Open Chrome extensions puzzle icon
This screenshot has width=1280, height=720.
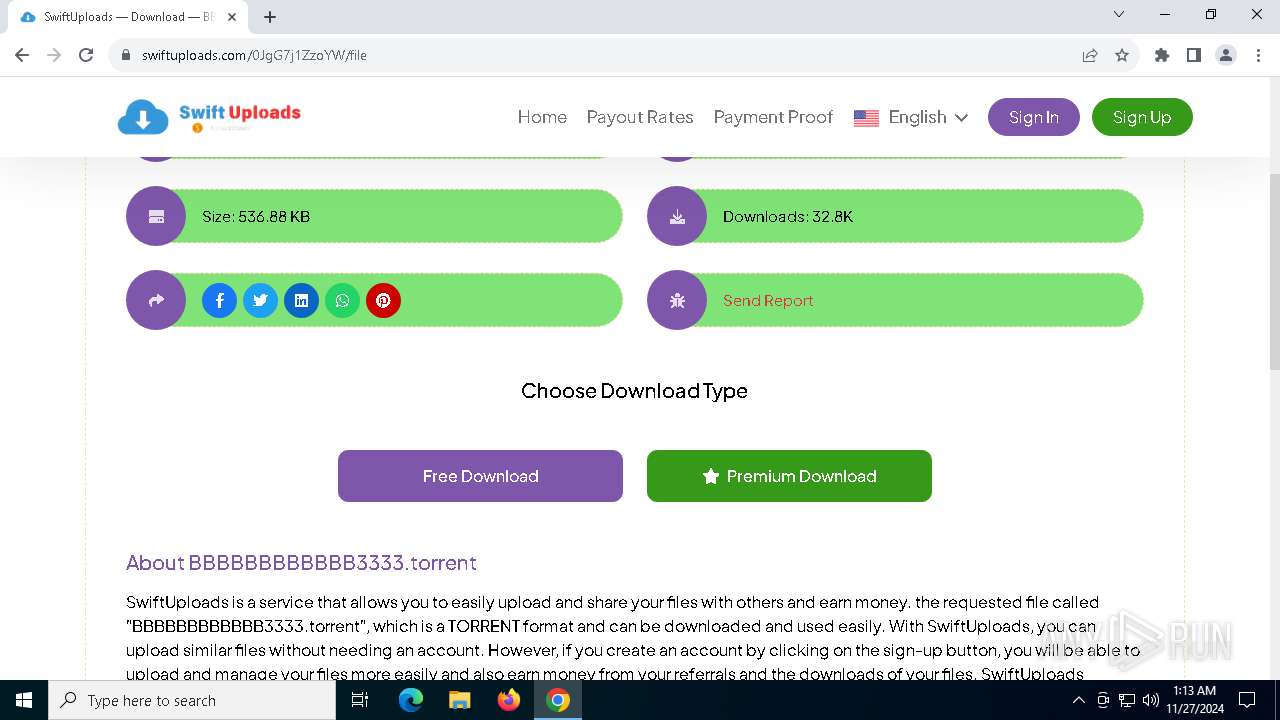[x=1162, y=55]
